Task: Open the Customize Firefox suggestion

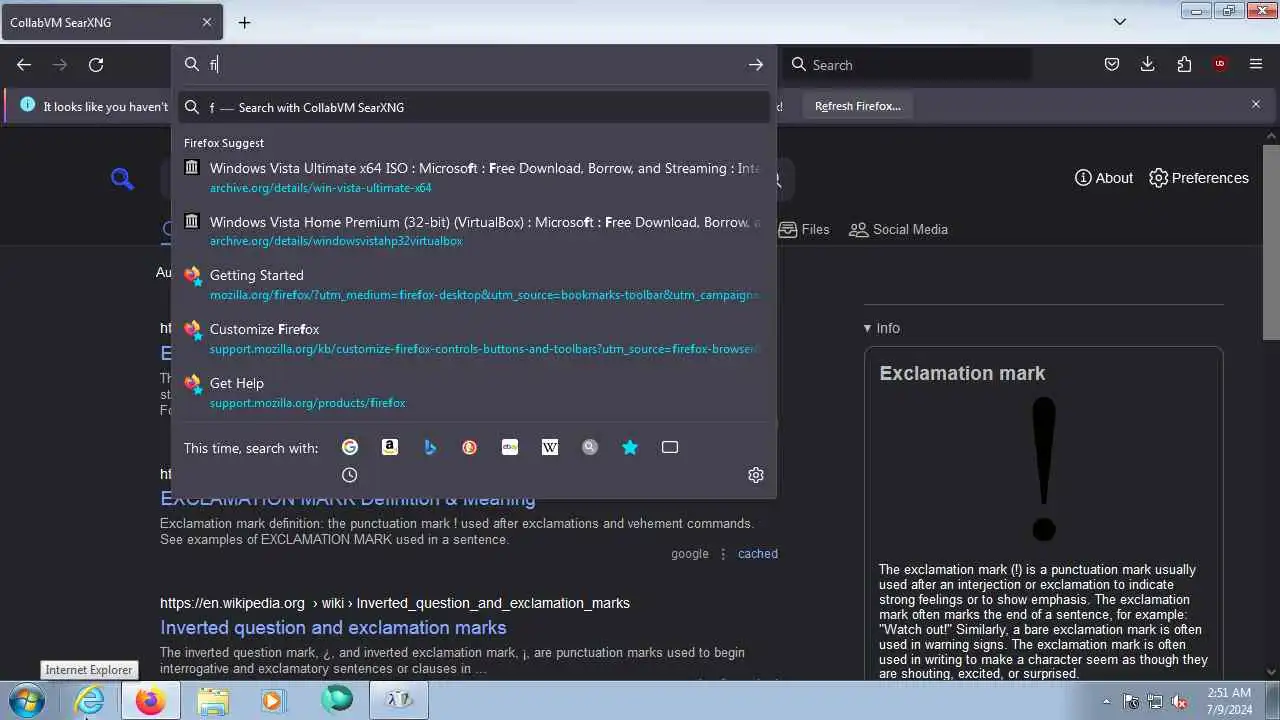Action: tap(474, 338)
